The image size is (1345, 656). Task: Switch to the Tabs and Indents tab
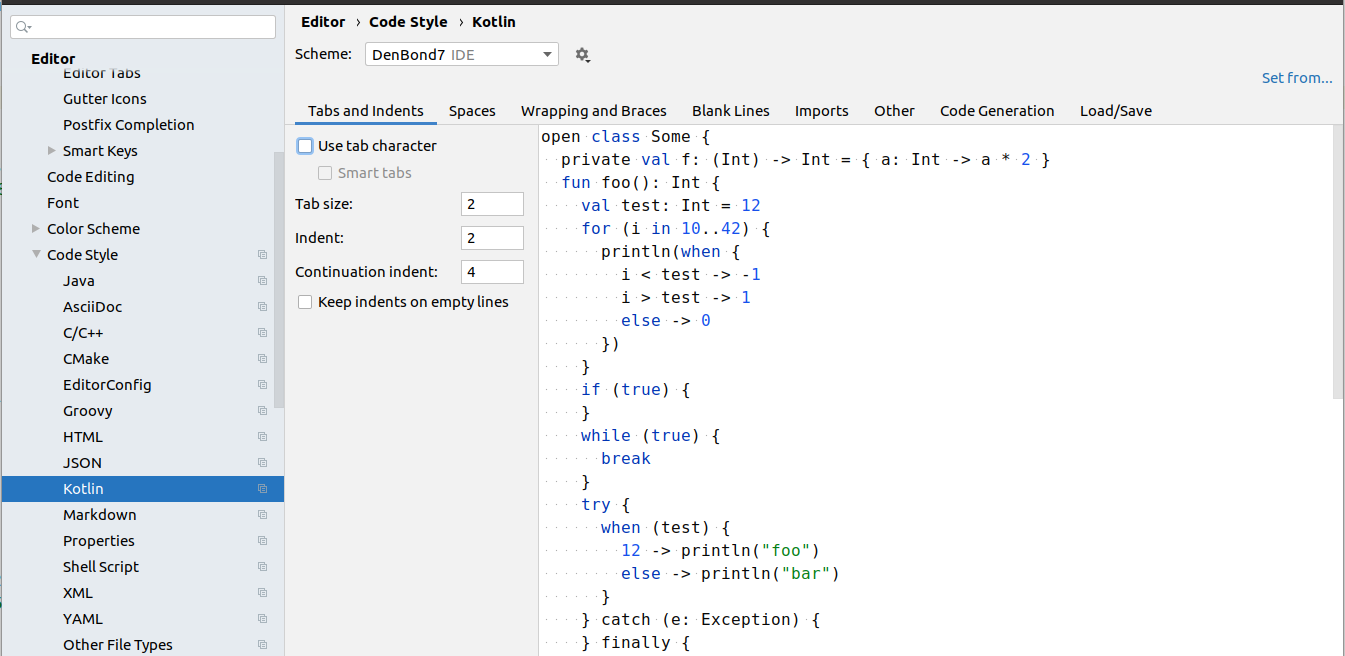[x=366, y=111]
